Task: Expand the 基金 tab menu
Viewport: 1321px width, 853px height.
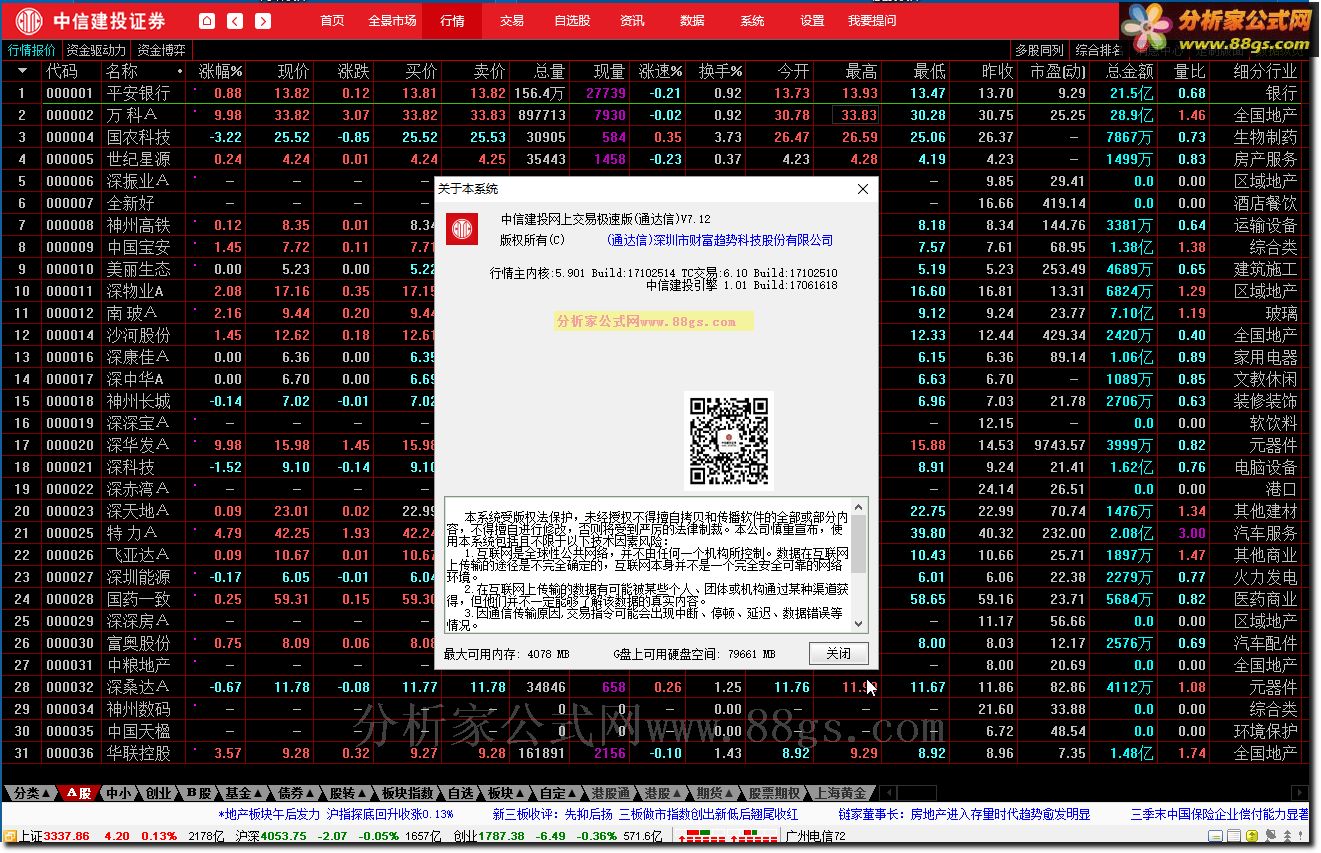Action: (260, 793)
